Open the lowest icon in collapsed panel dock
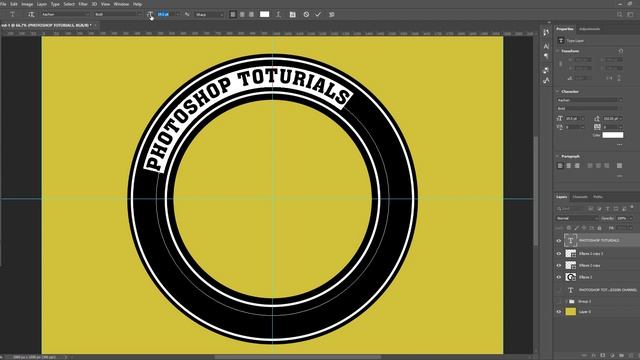The image size is (640, 360). [x=546, y=80]
